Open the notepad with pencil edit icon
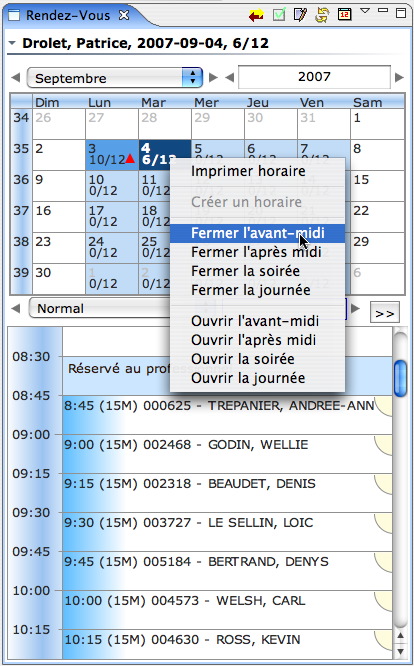This screenshot has height=666, width=414. pyautogui.click(x=300, y=15)
